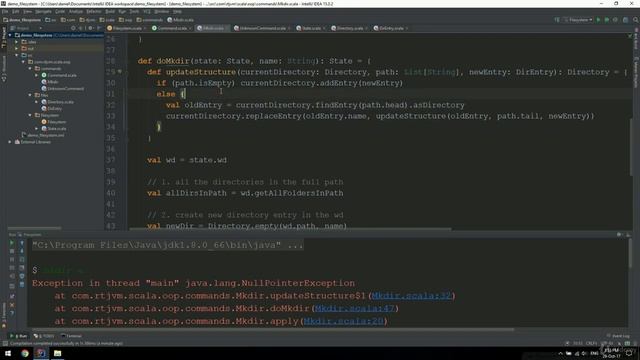Collapse the commands package
Image resolution: width=640 pixels, height=360 pixels.
30,69
